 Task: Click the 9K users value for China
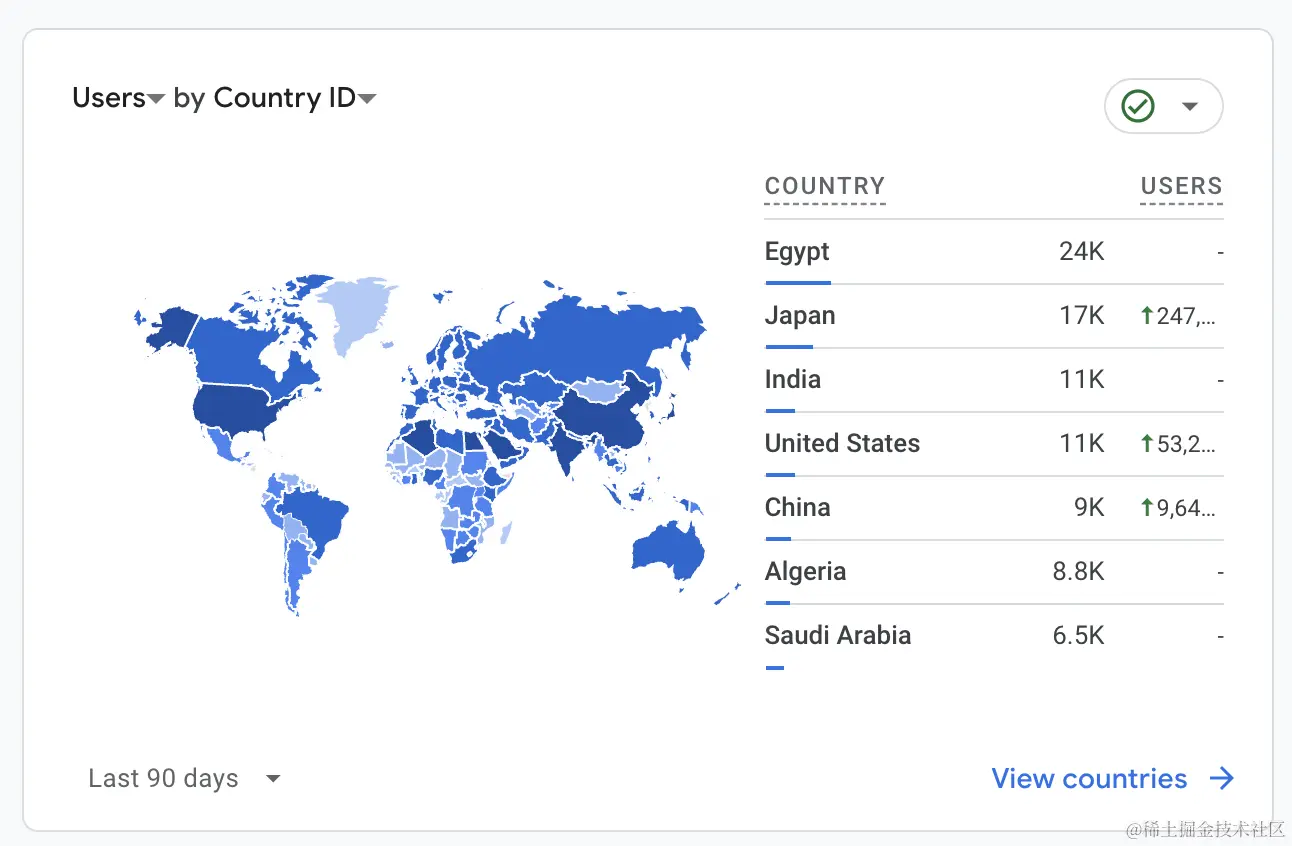pyautogui.click(x=1089, y=507)
